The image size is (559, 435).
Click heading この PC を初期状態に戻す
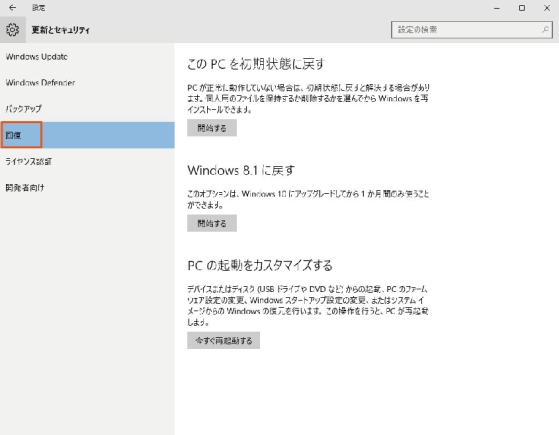pos(256,64)
